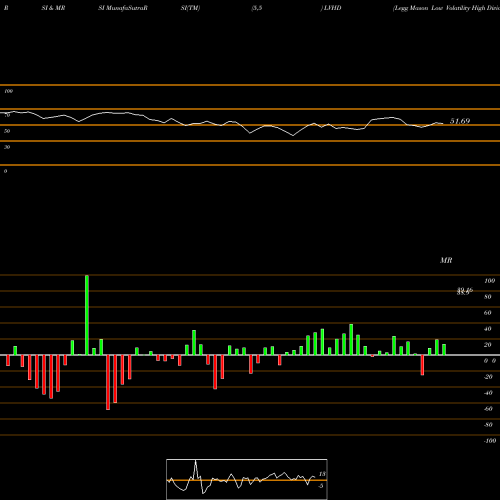Click the '-80' axis label in MR panel
Viewport: 500px width, 500px height.
[x=488, y=425]
